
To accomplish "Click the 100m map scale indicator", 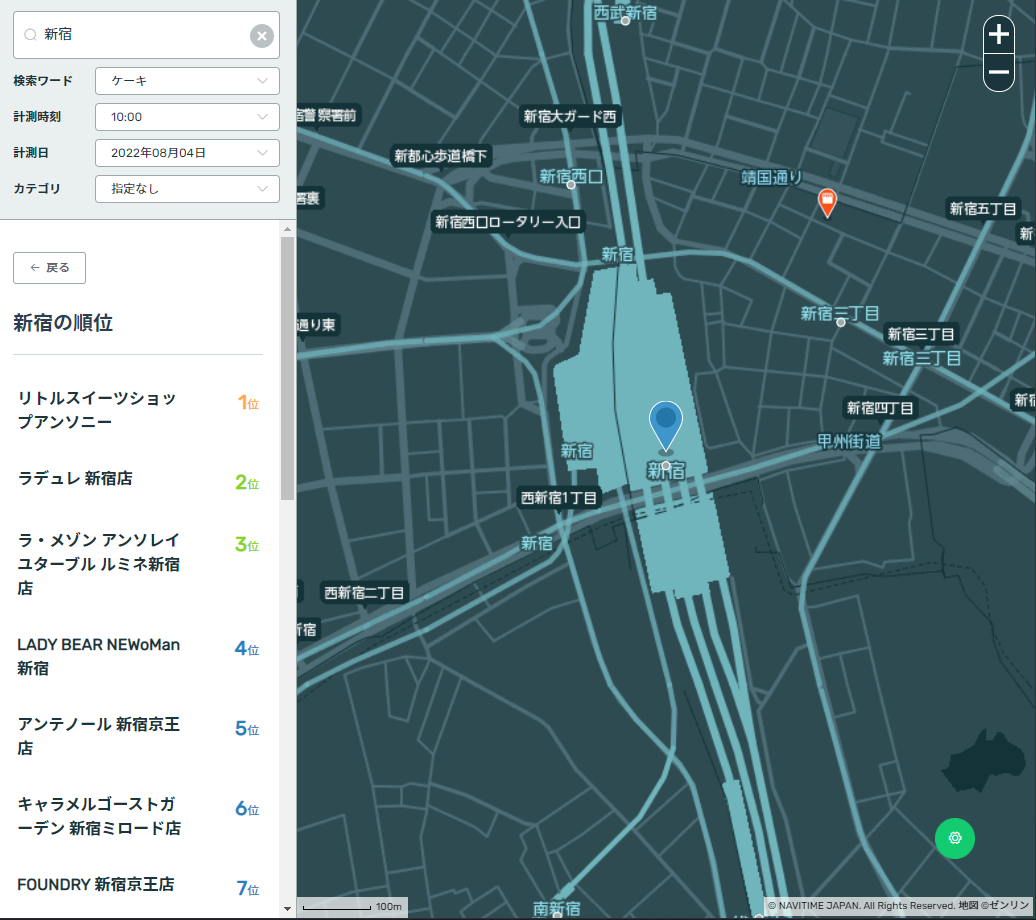I will click(x=353, y=907).
